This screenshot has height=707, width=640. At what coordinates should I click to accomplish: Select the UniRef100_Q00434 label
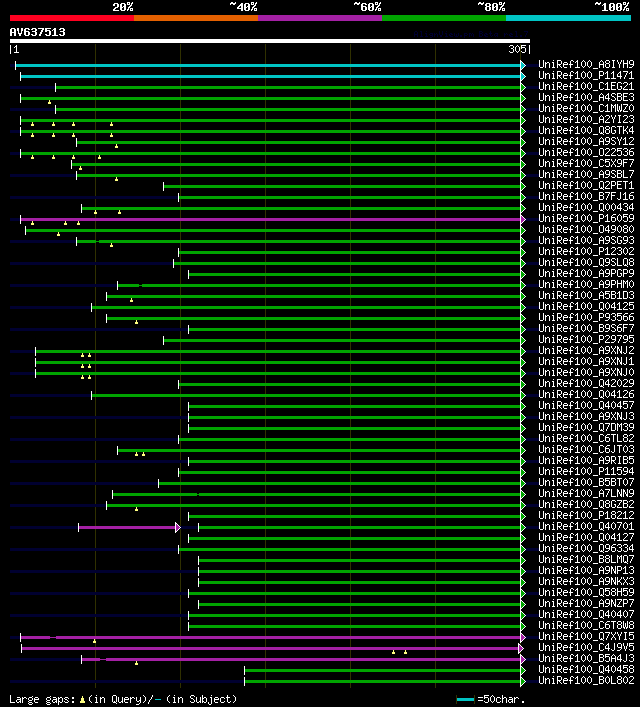pyautogui.click(x=586, y=207)
